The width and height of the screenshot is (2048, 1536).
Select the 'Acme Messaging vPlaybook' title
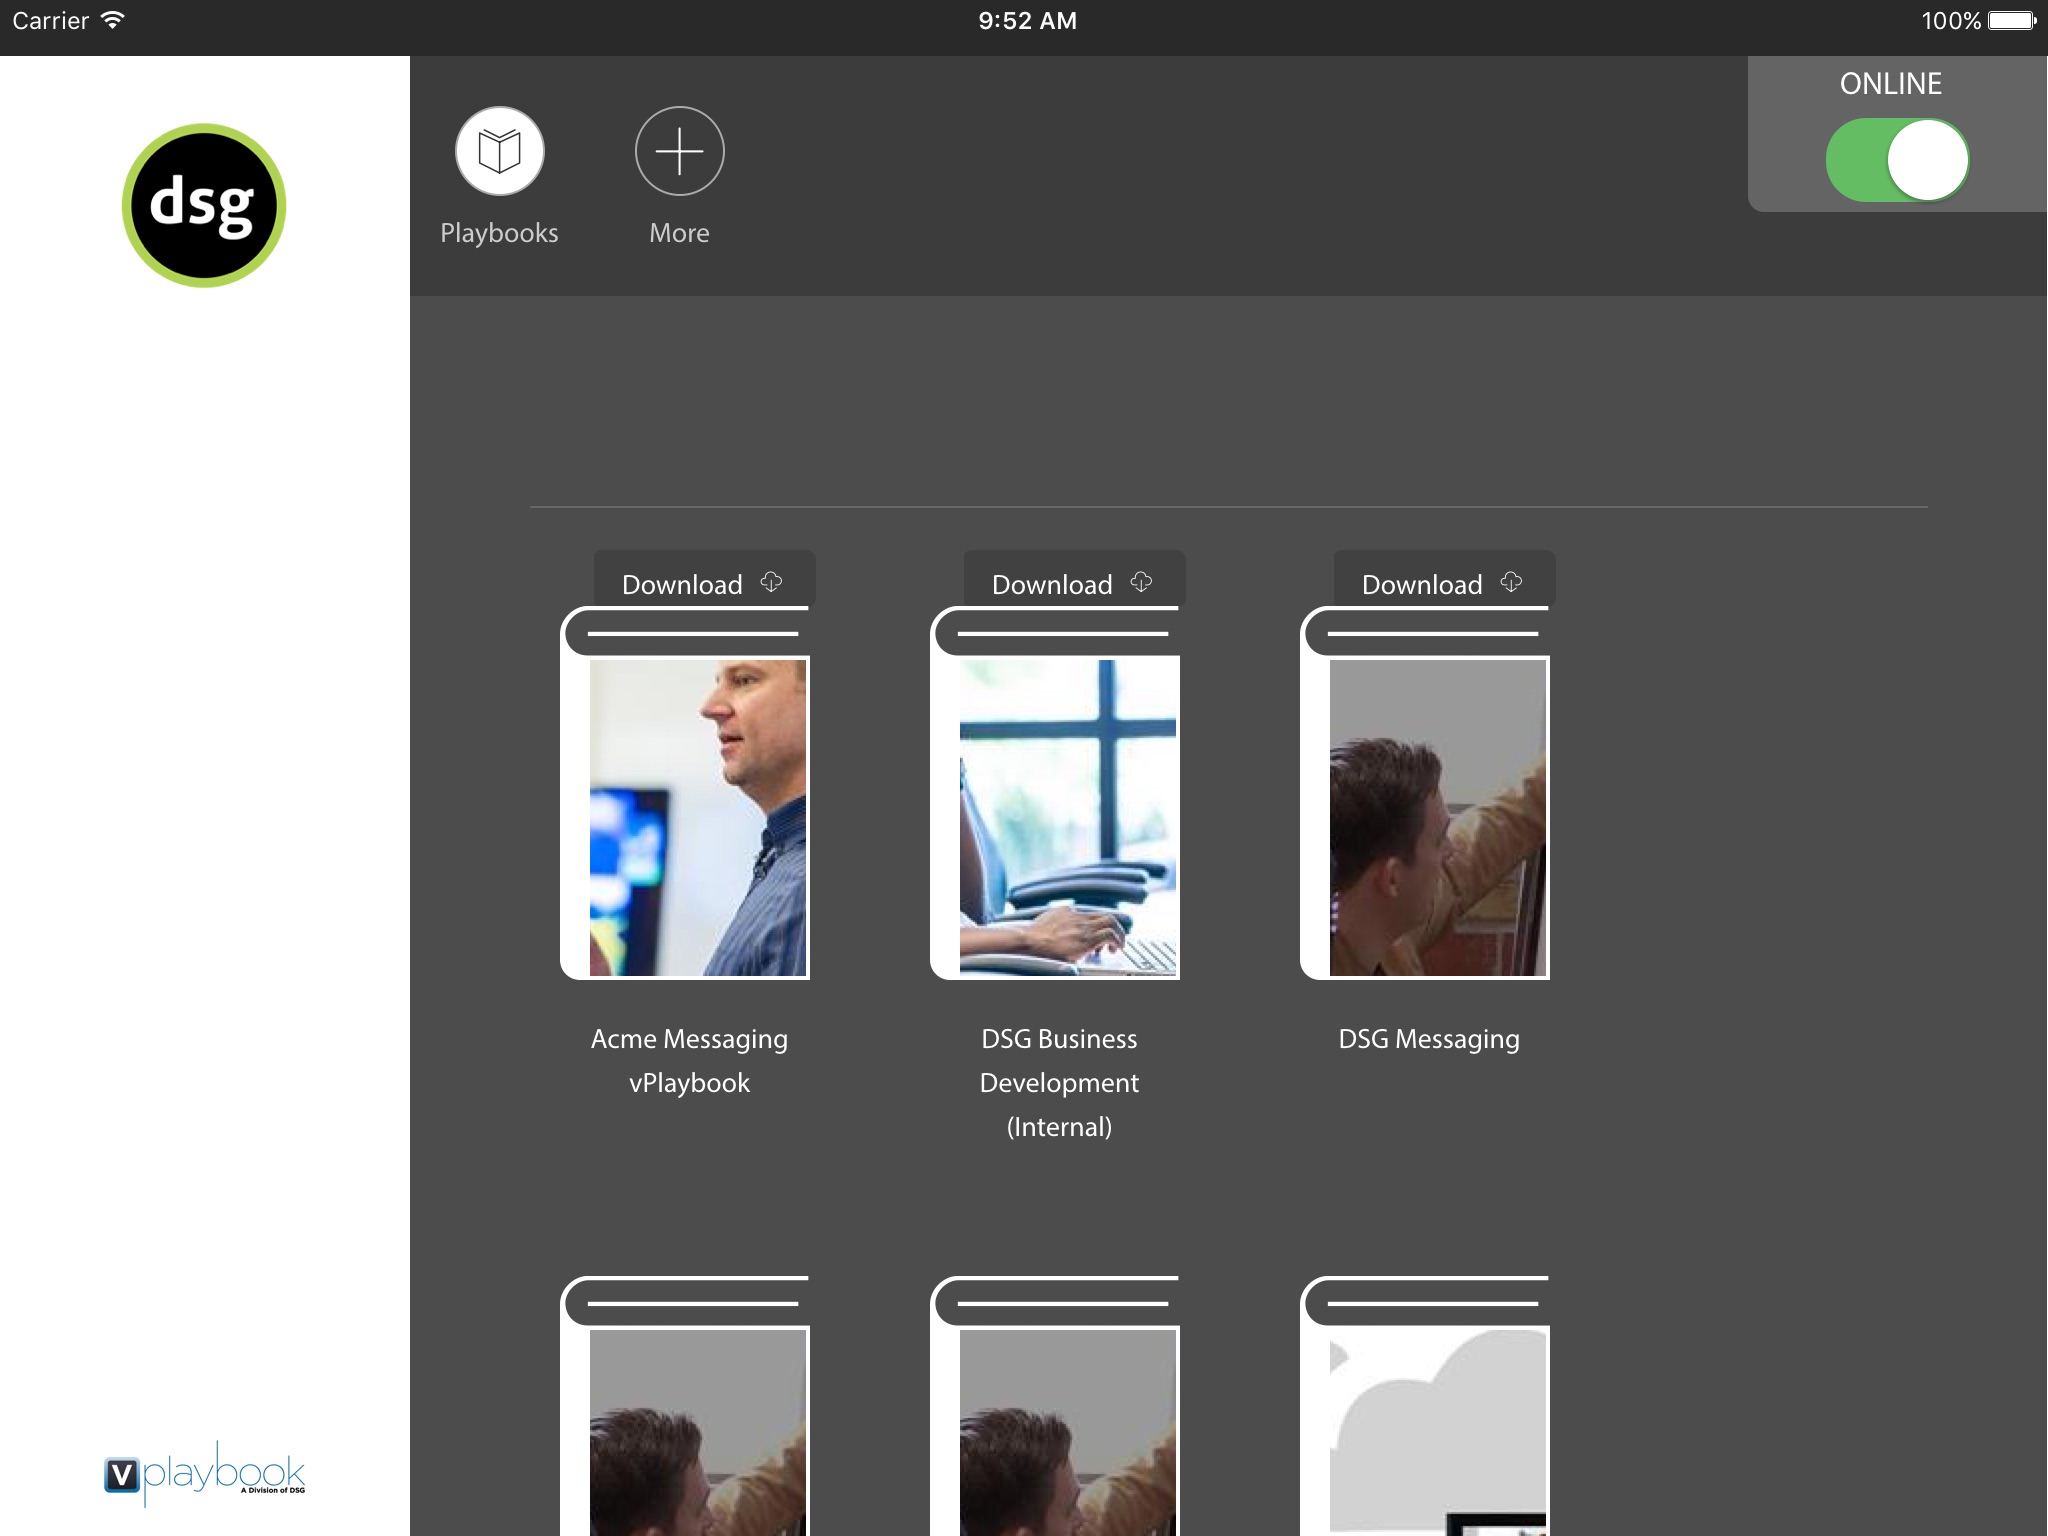(x=689, y=1061)
